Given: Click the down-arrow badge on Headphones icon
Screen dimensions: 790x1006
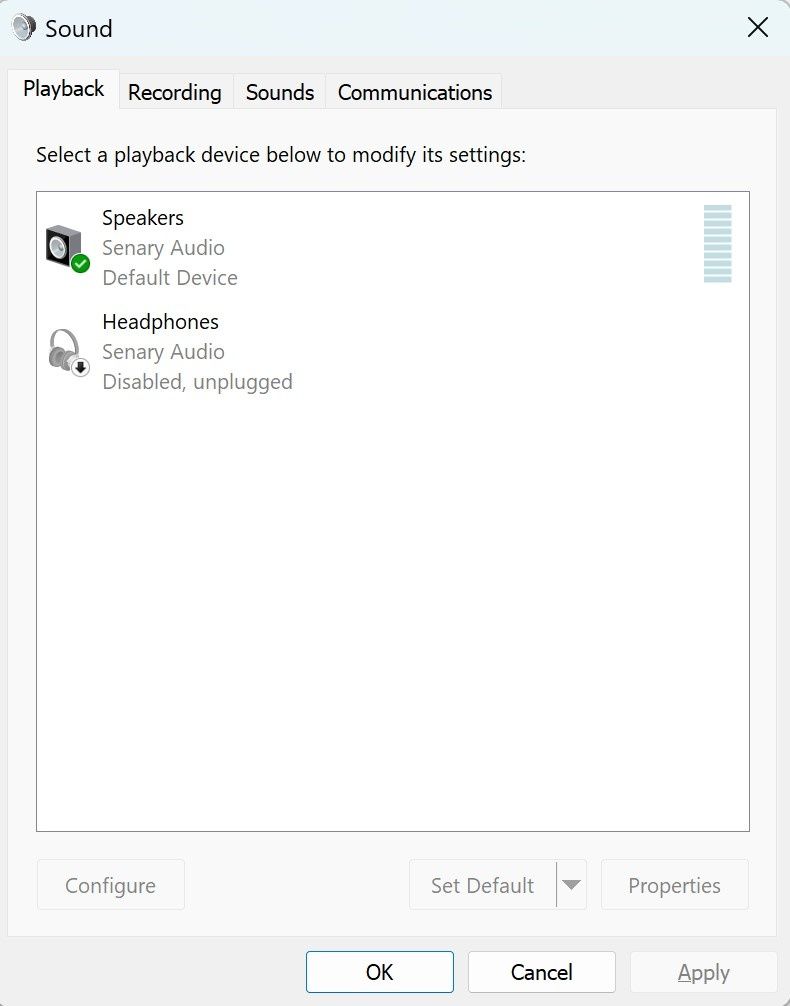Looking at the screenshot, I should point(81,367).
